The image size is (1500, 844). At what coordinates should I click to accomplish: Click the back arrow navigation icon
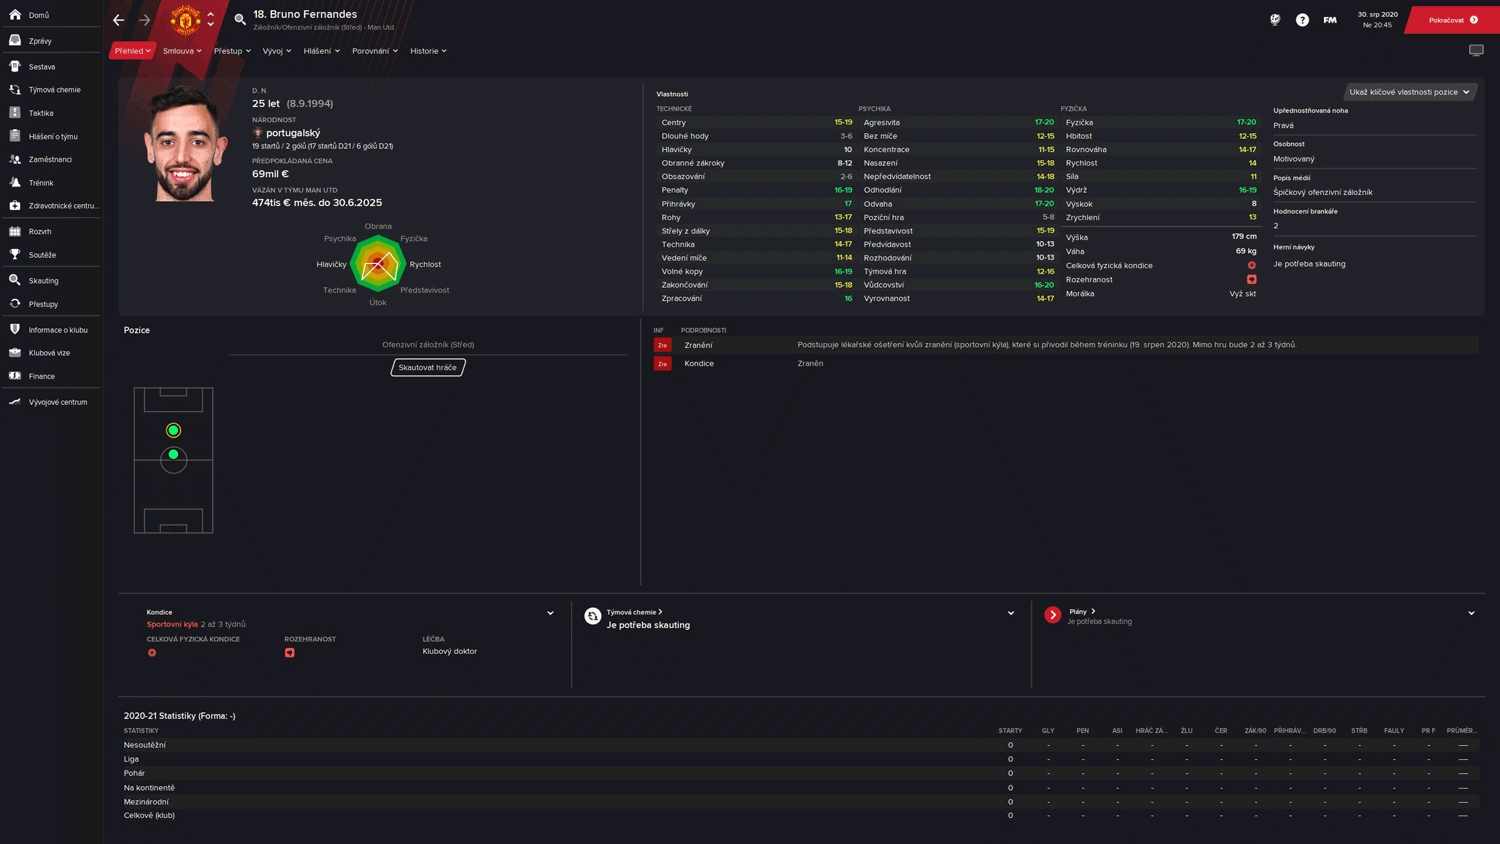[x=119, y=20]
